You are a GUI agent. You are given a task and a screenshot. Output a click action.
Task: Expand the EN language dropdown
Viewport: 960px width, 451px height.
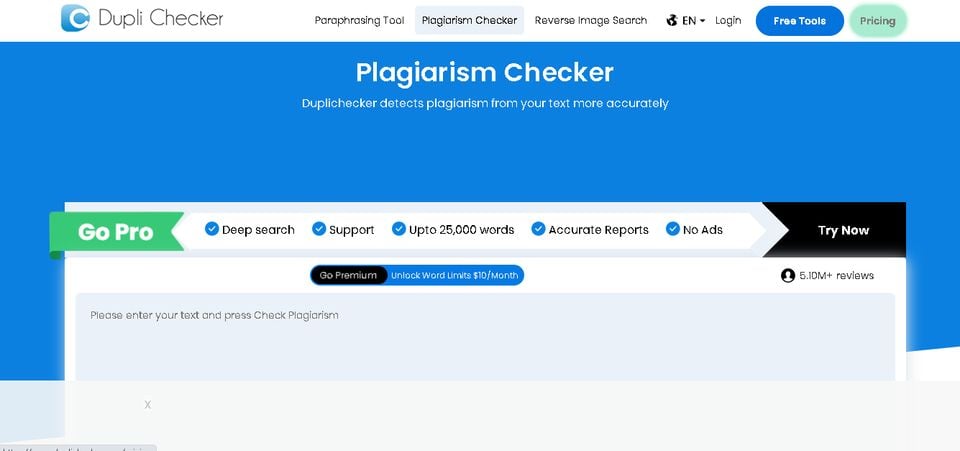coord(694,20)
